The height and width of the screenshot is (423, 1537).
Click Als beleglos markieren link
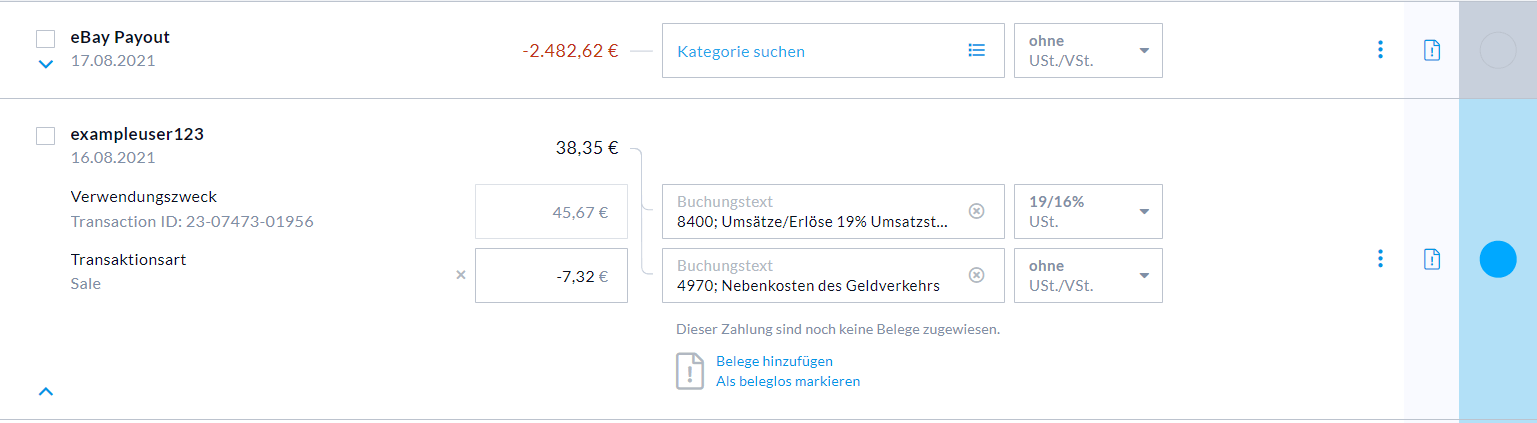coord(788,381)
